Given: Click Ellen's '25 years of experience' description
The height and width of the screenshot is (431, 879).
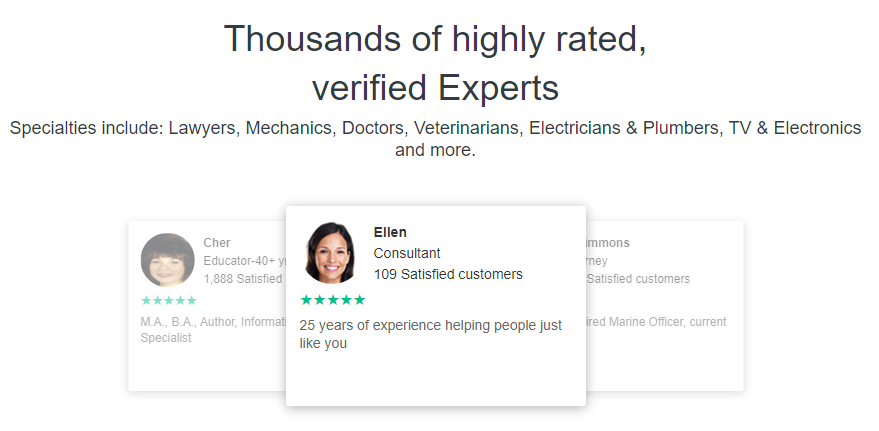Looking at the screenshot, I should coord(431,334).
